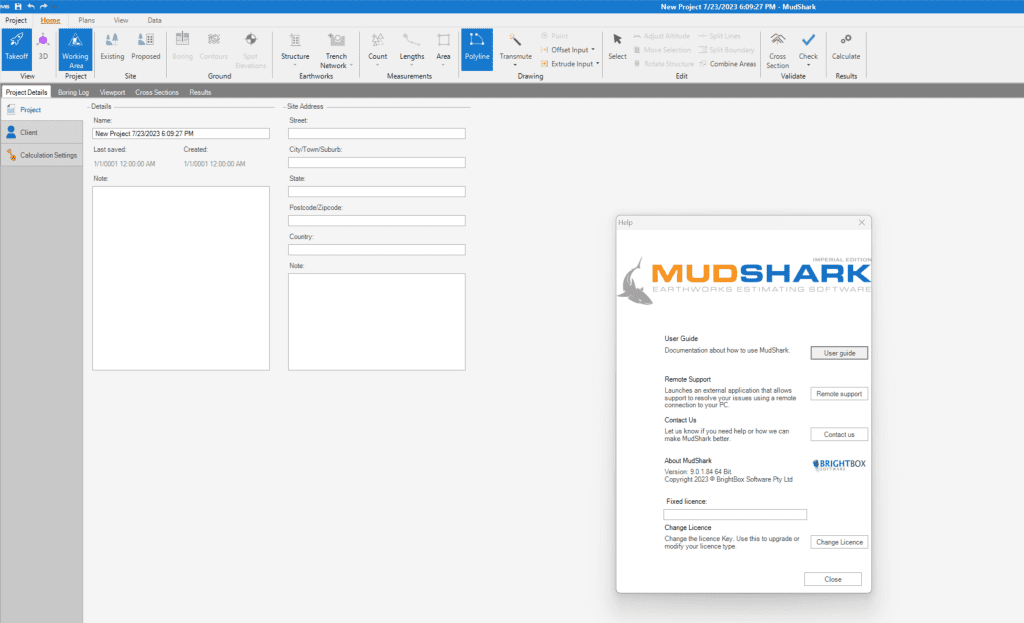Image resolution: width=1024 pixels, height=623 pixels.
Task: Switch to Takeoff view
Action: pyautogui.click(x=16, y=47)
